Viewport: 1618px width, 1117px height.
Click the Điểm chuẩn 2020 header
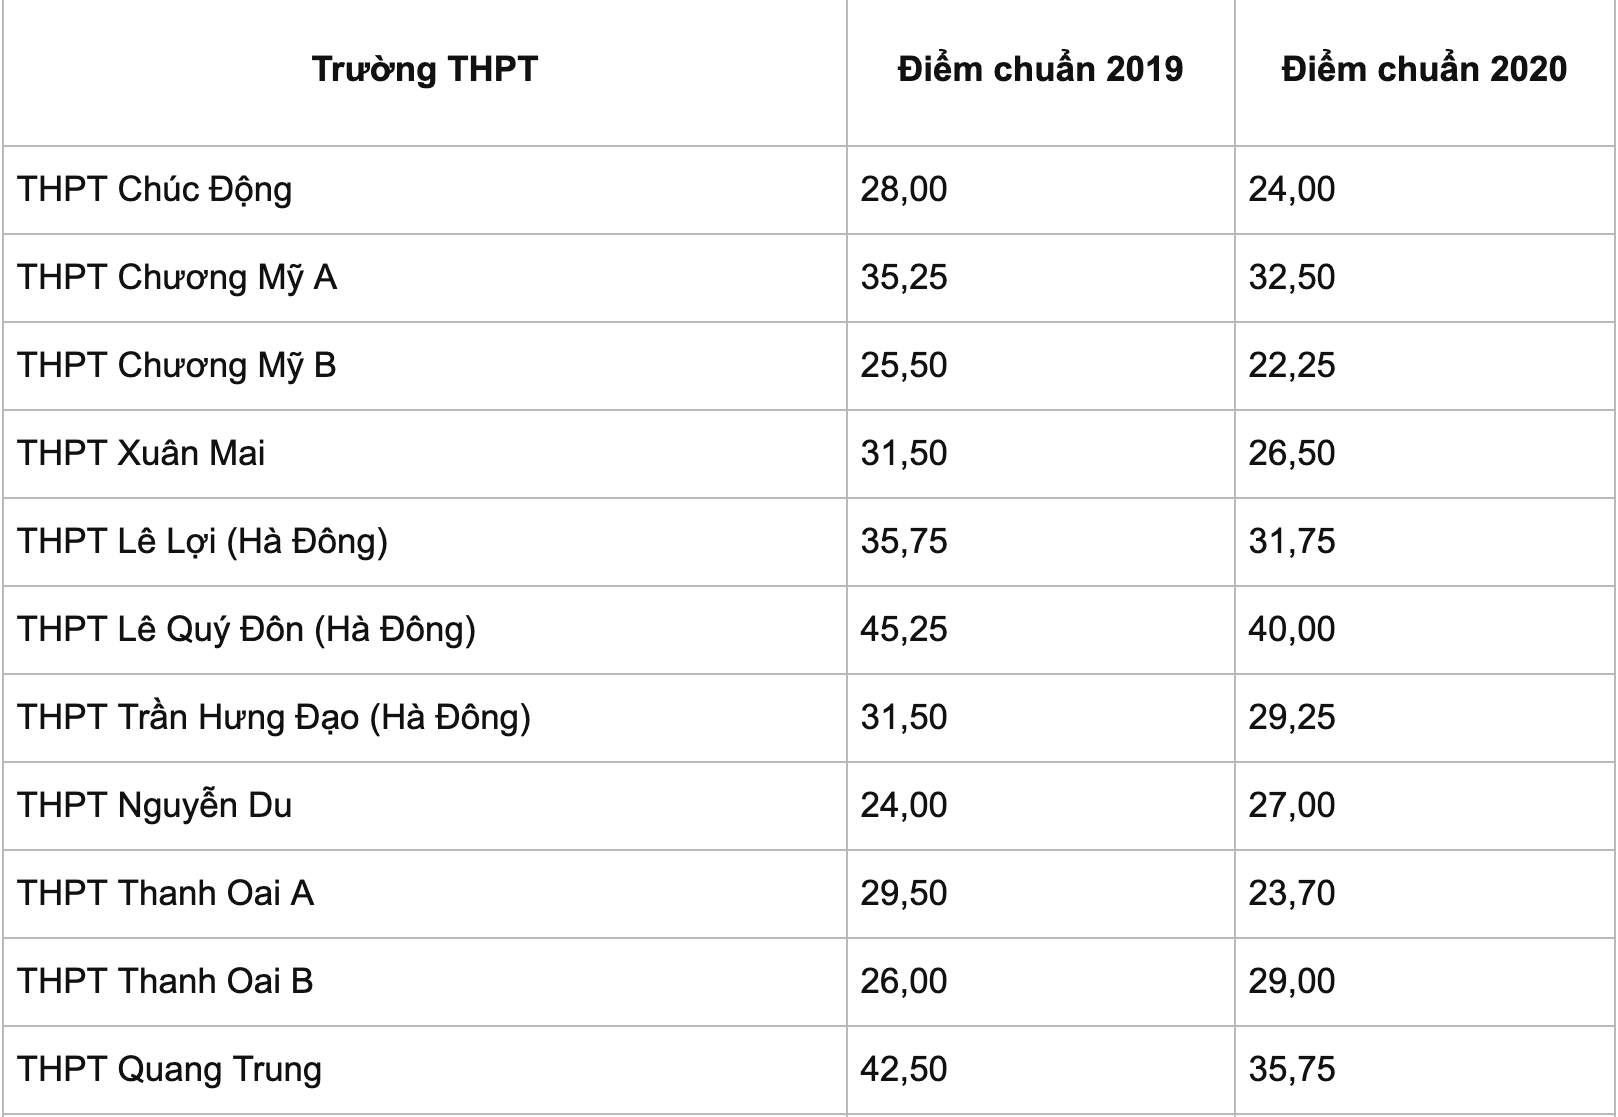tap(1424, 69)
